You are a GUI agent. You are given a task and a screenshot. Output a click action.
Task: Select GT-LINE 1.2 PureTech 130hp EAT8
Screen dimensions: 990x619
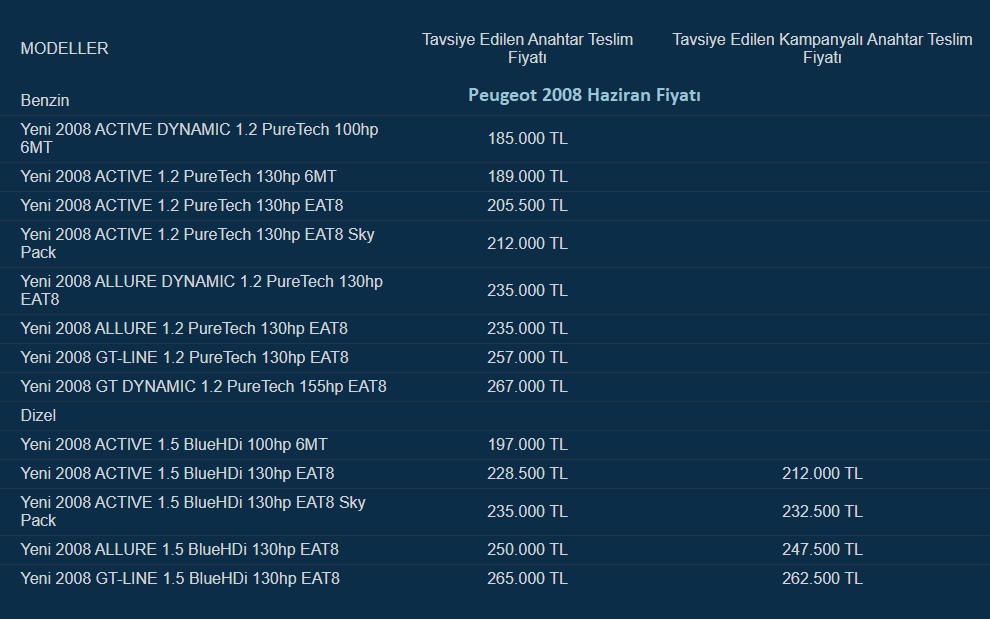pyautogui.click(x=184, y=358)
